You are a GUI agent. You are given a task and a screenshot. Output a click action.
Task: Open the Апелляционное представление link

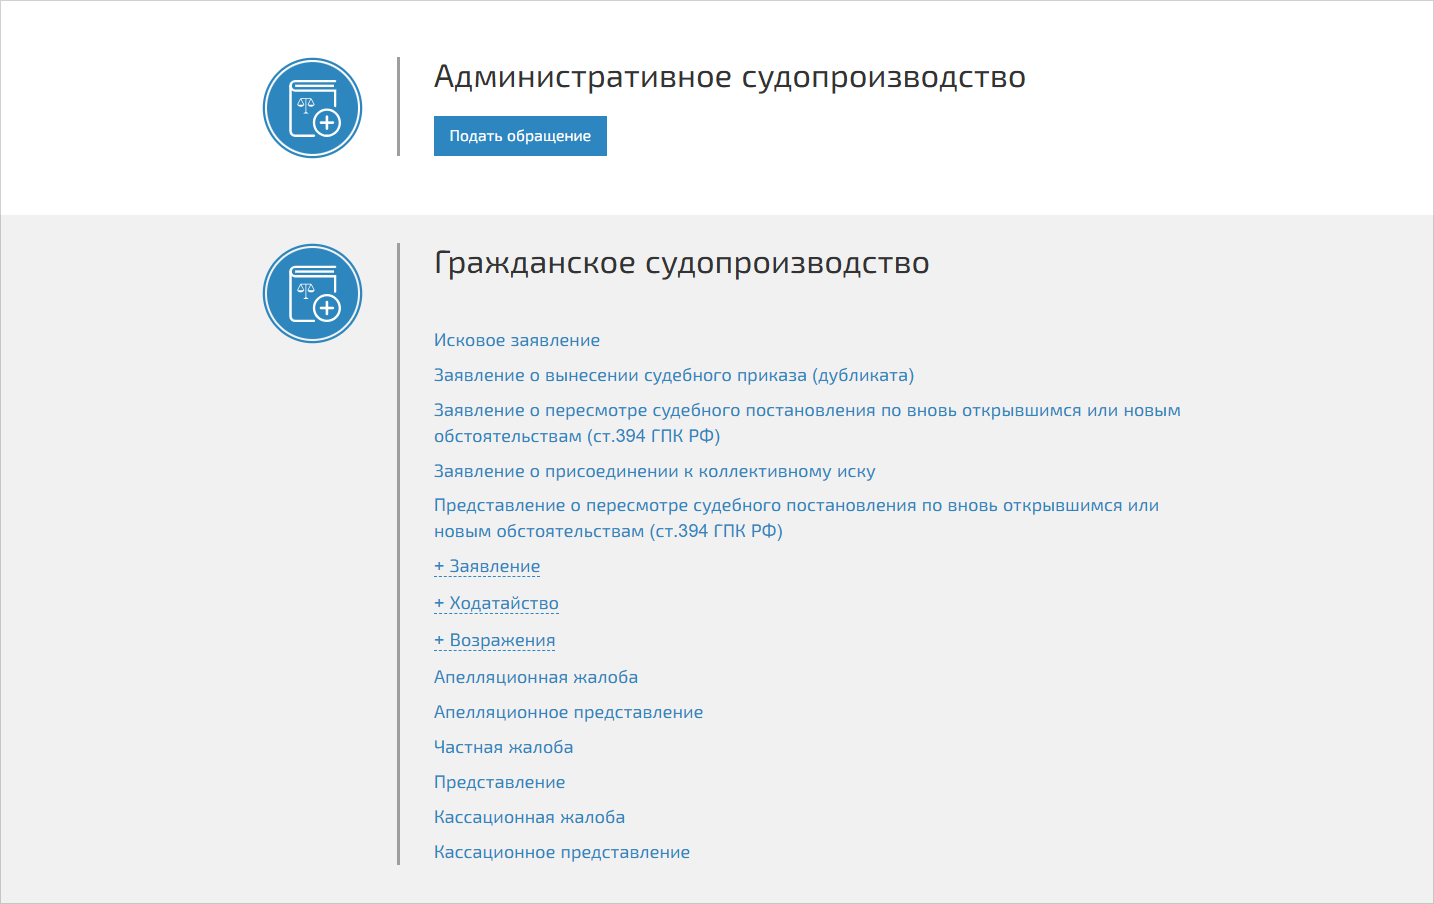pos(568,712)
